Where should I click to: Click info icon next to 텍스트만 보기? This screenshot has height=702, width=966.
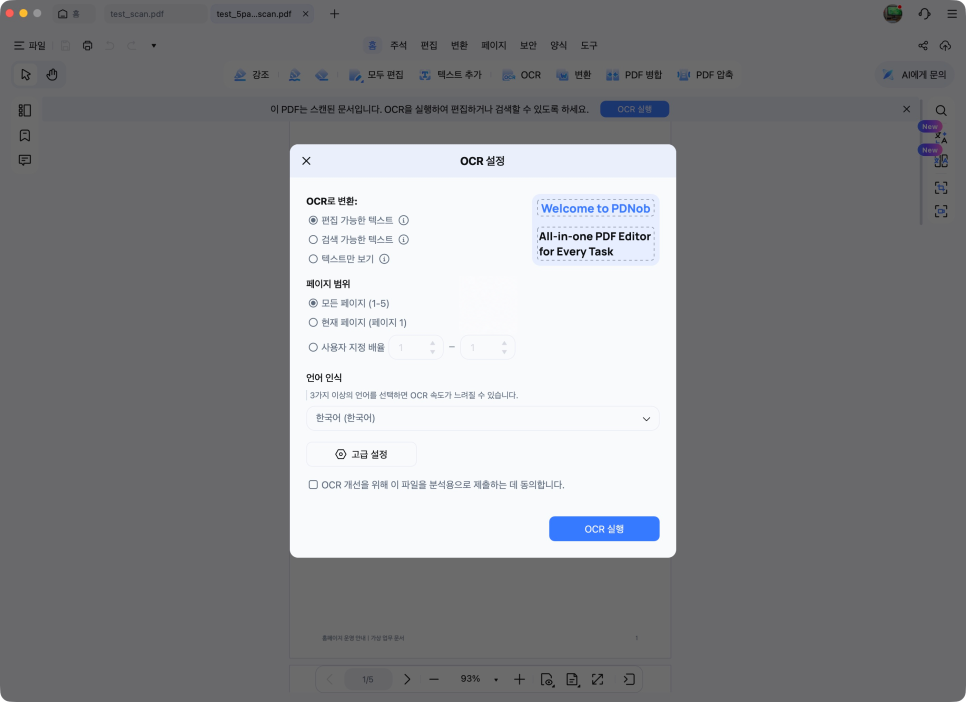[384, 259]
